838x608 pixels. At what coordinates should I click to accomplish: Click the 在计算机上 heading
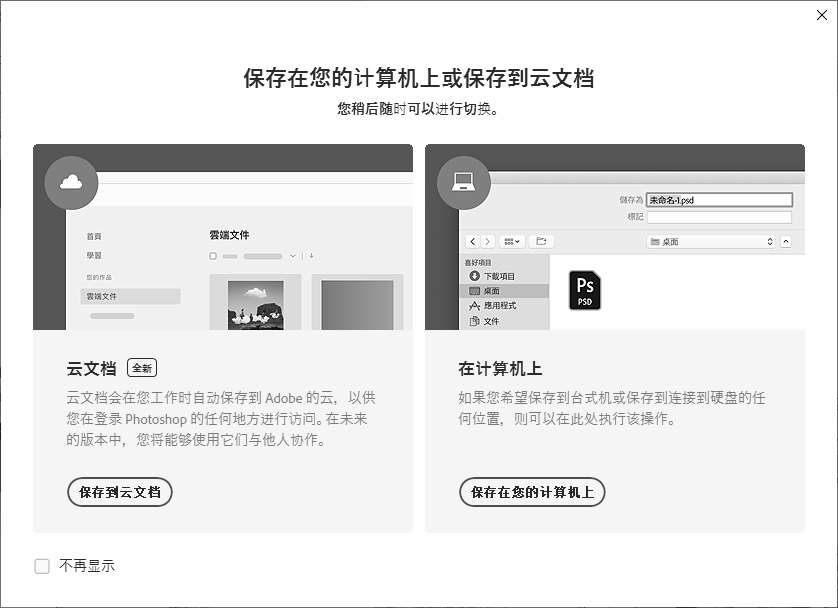click(x=500, y=369)
